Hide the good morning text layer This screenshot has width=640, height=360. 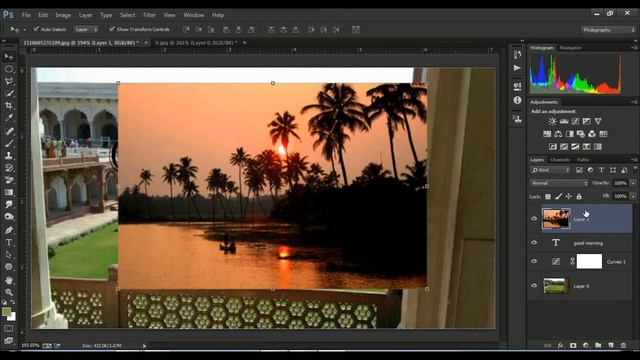click(534, 242)
